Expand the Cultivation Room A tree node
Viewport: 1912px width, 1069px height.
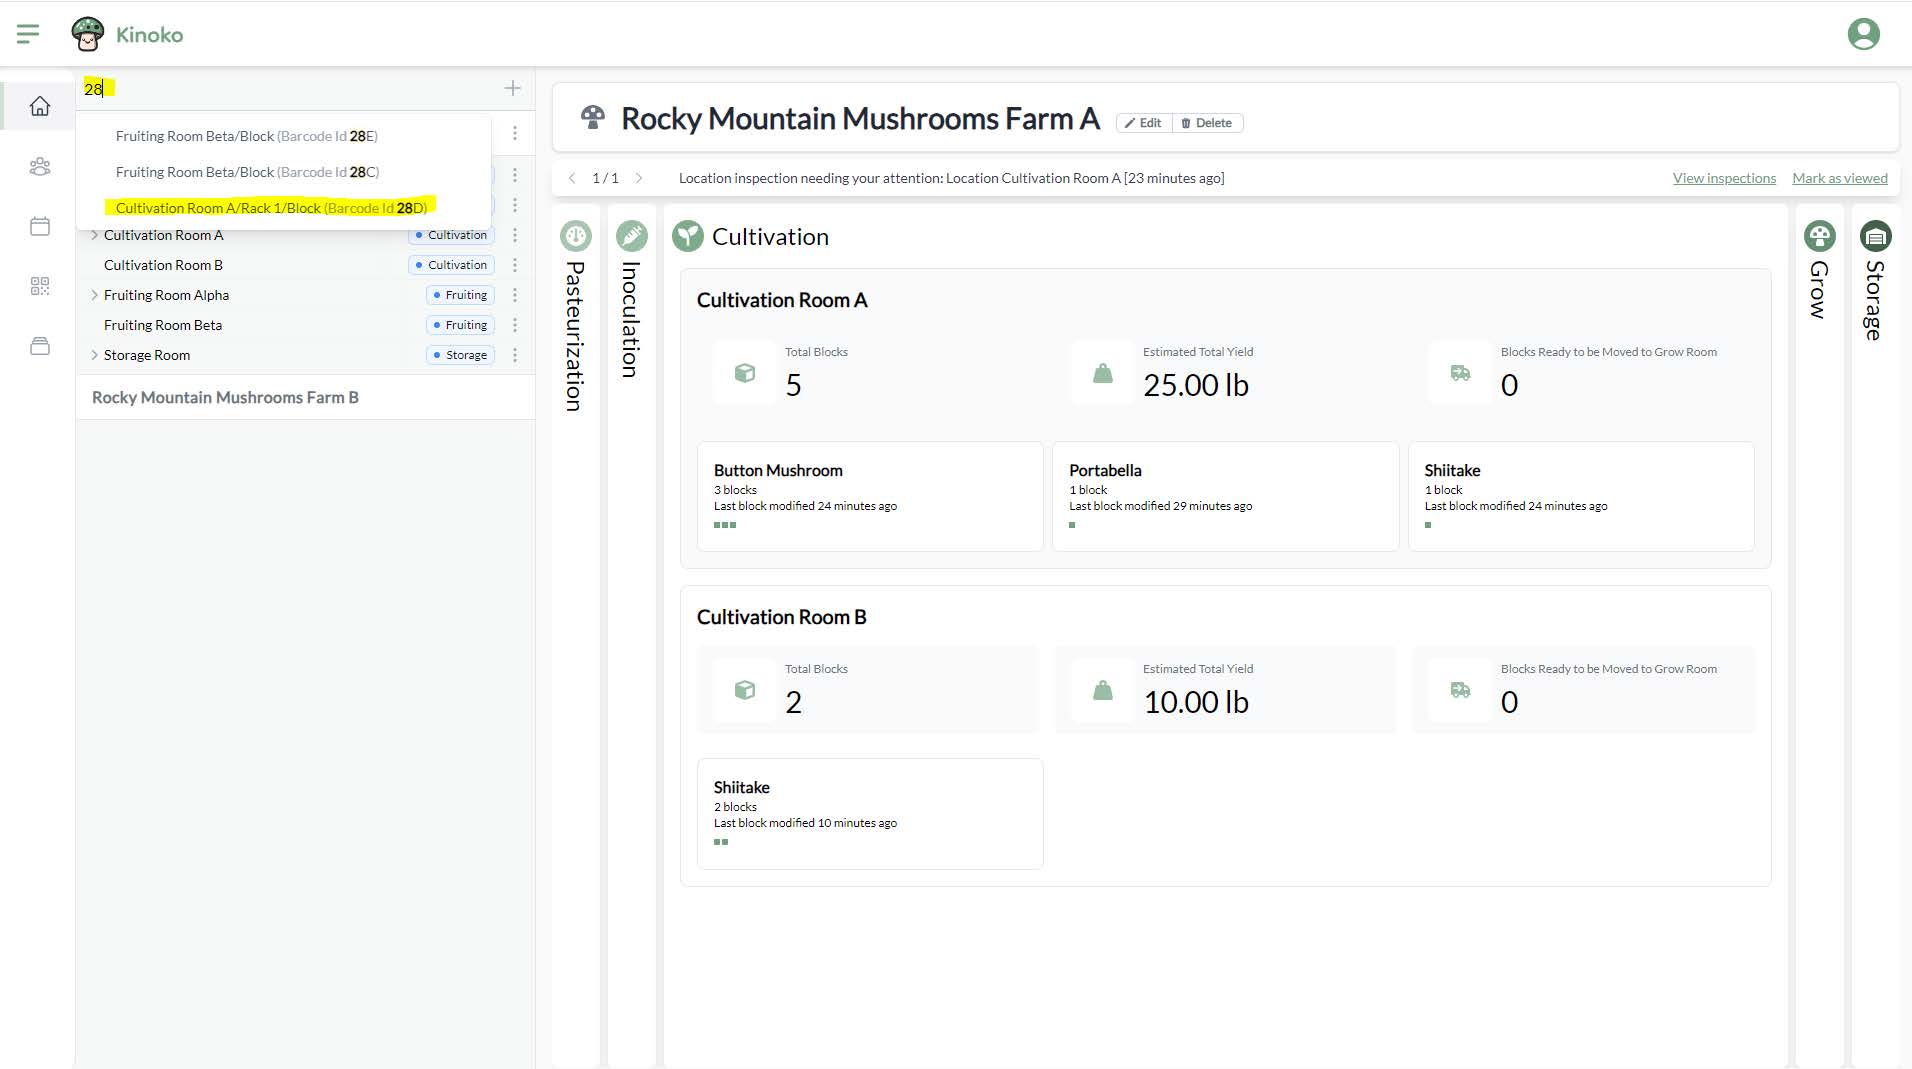94,236
